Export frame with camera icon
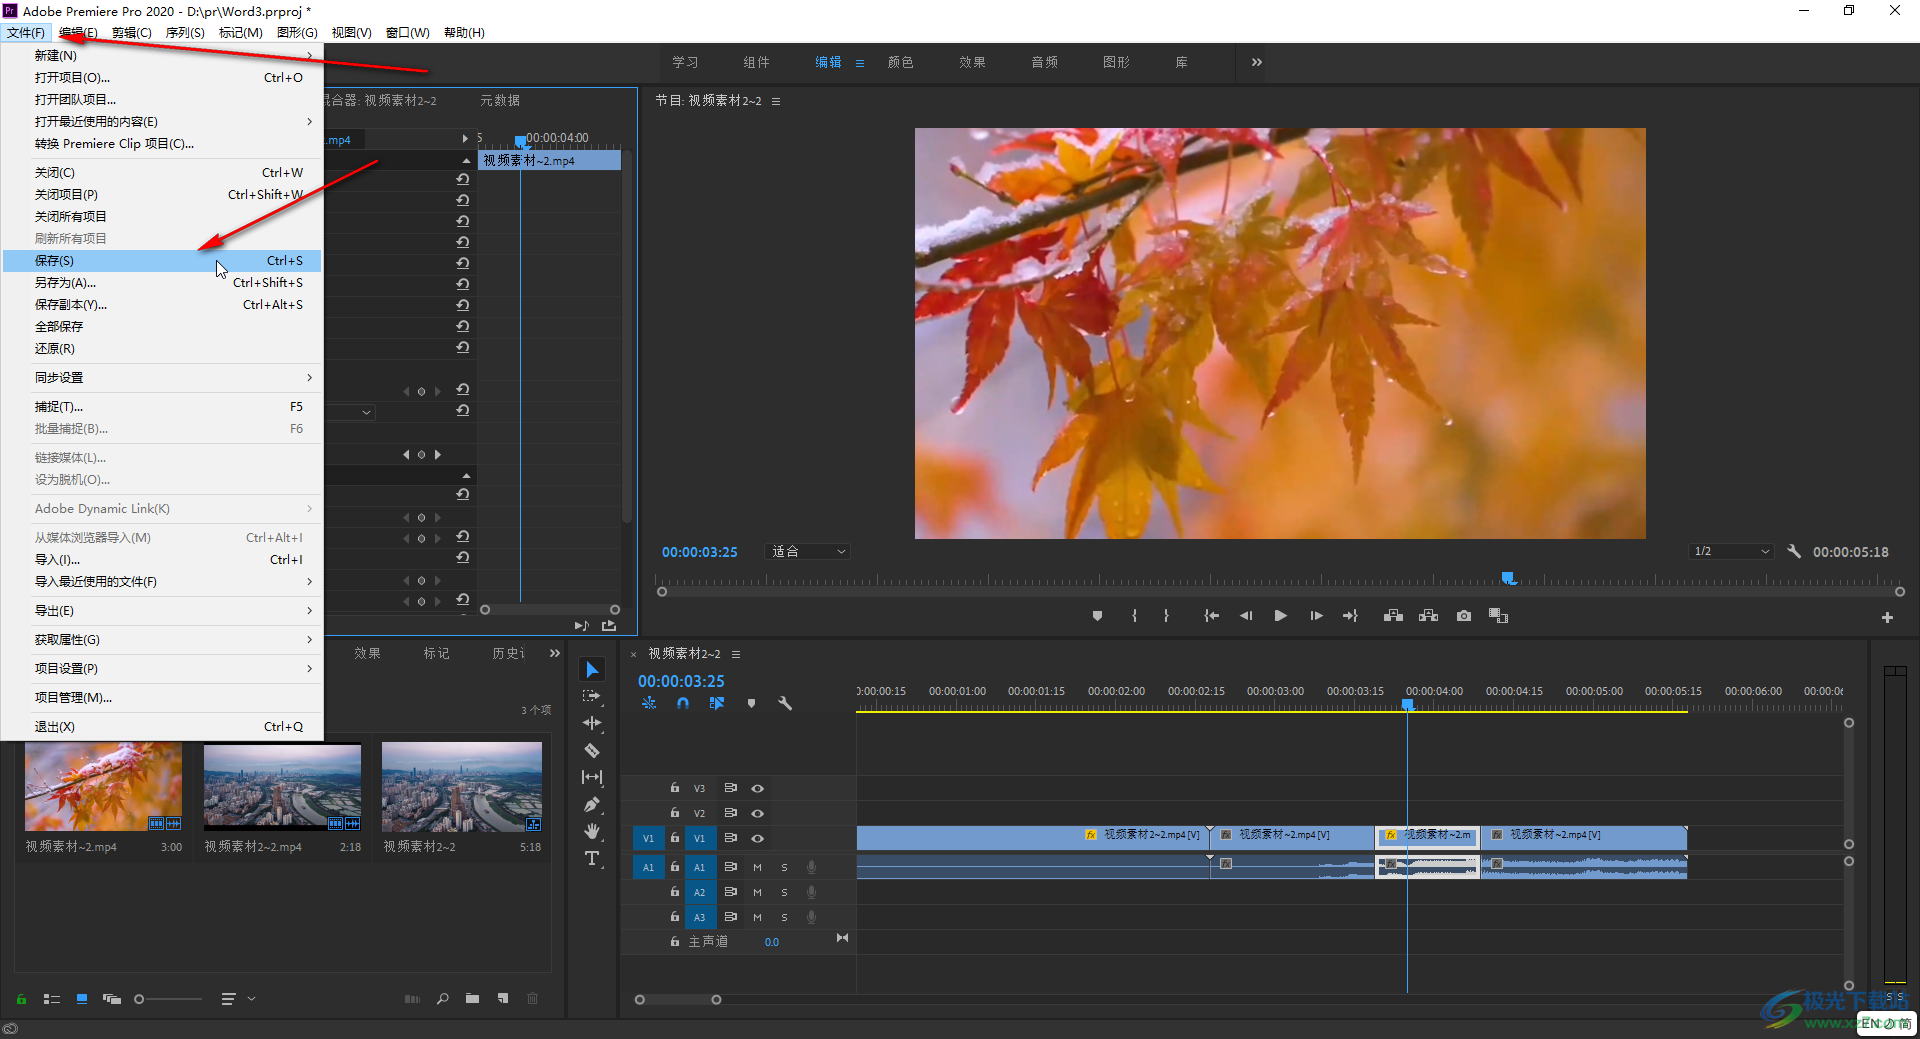This screenshot has height=1039, width=1920. click(1464, 616)
